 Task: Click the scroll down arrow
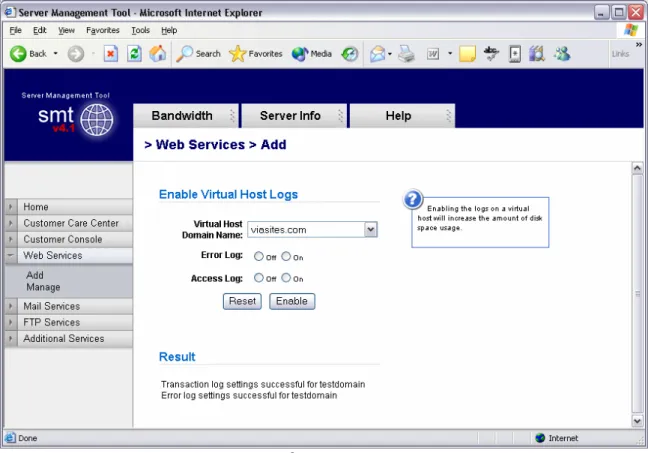[637, 421]
